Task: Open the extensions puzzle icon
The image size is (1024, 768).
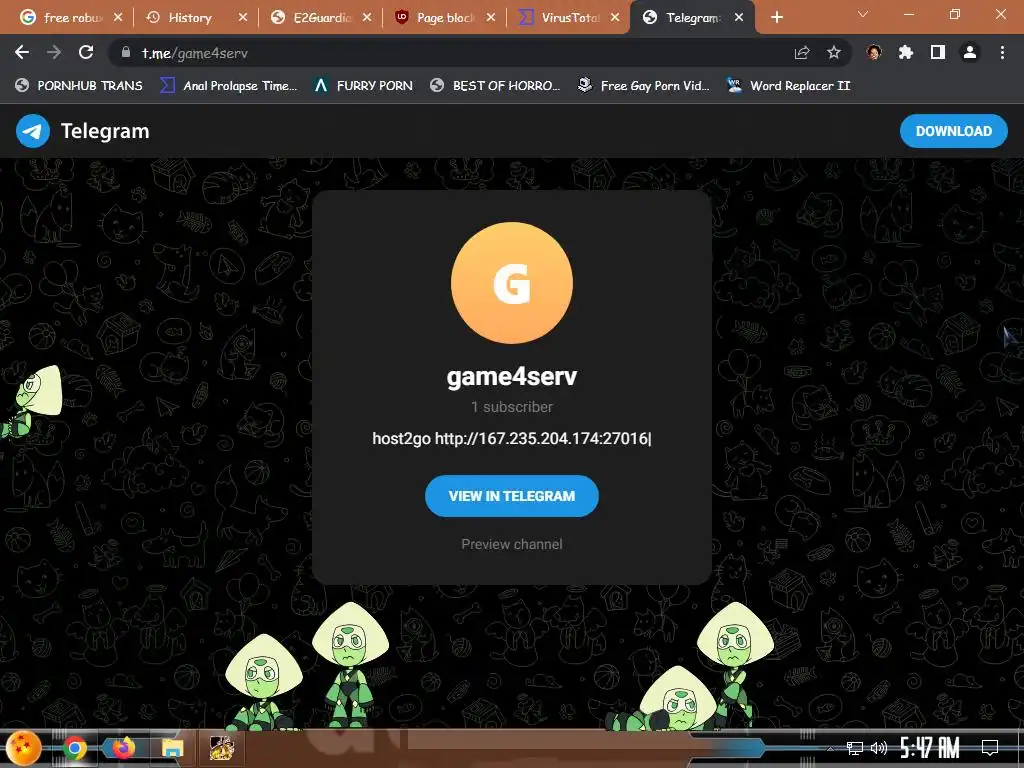Action: 906,53
